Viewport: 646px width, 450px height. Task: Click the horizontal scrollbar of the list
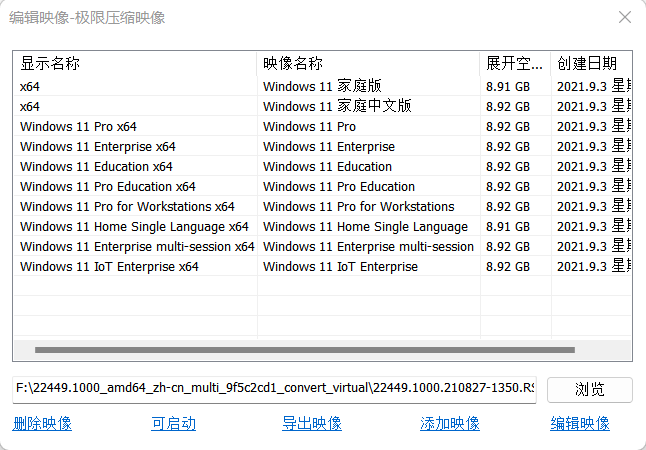(305, 350)
